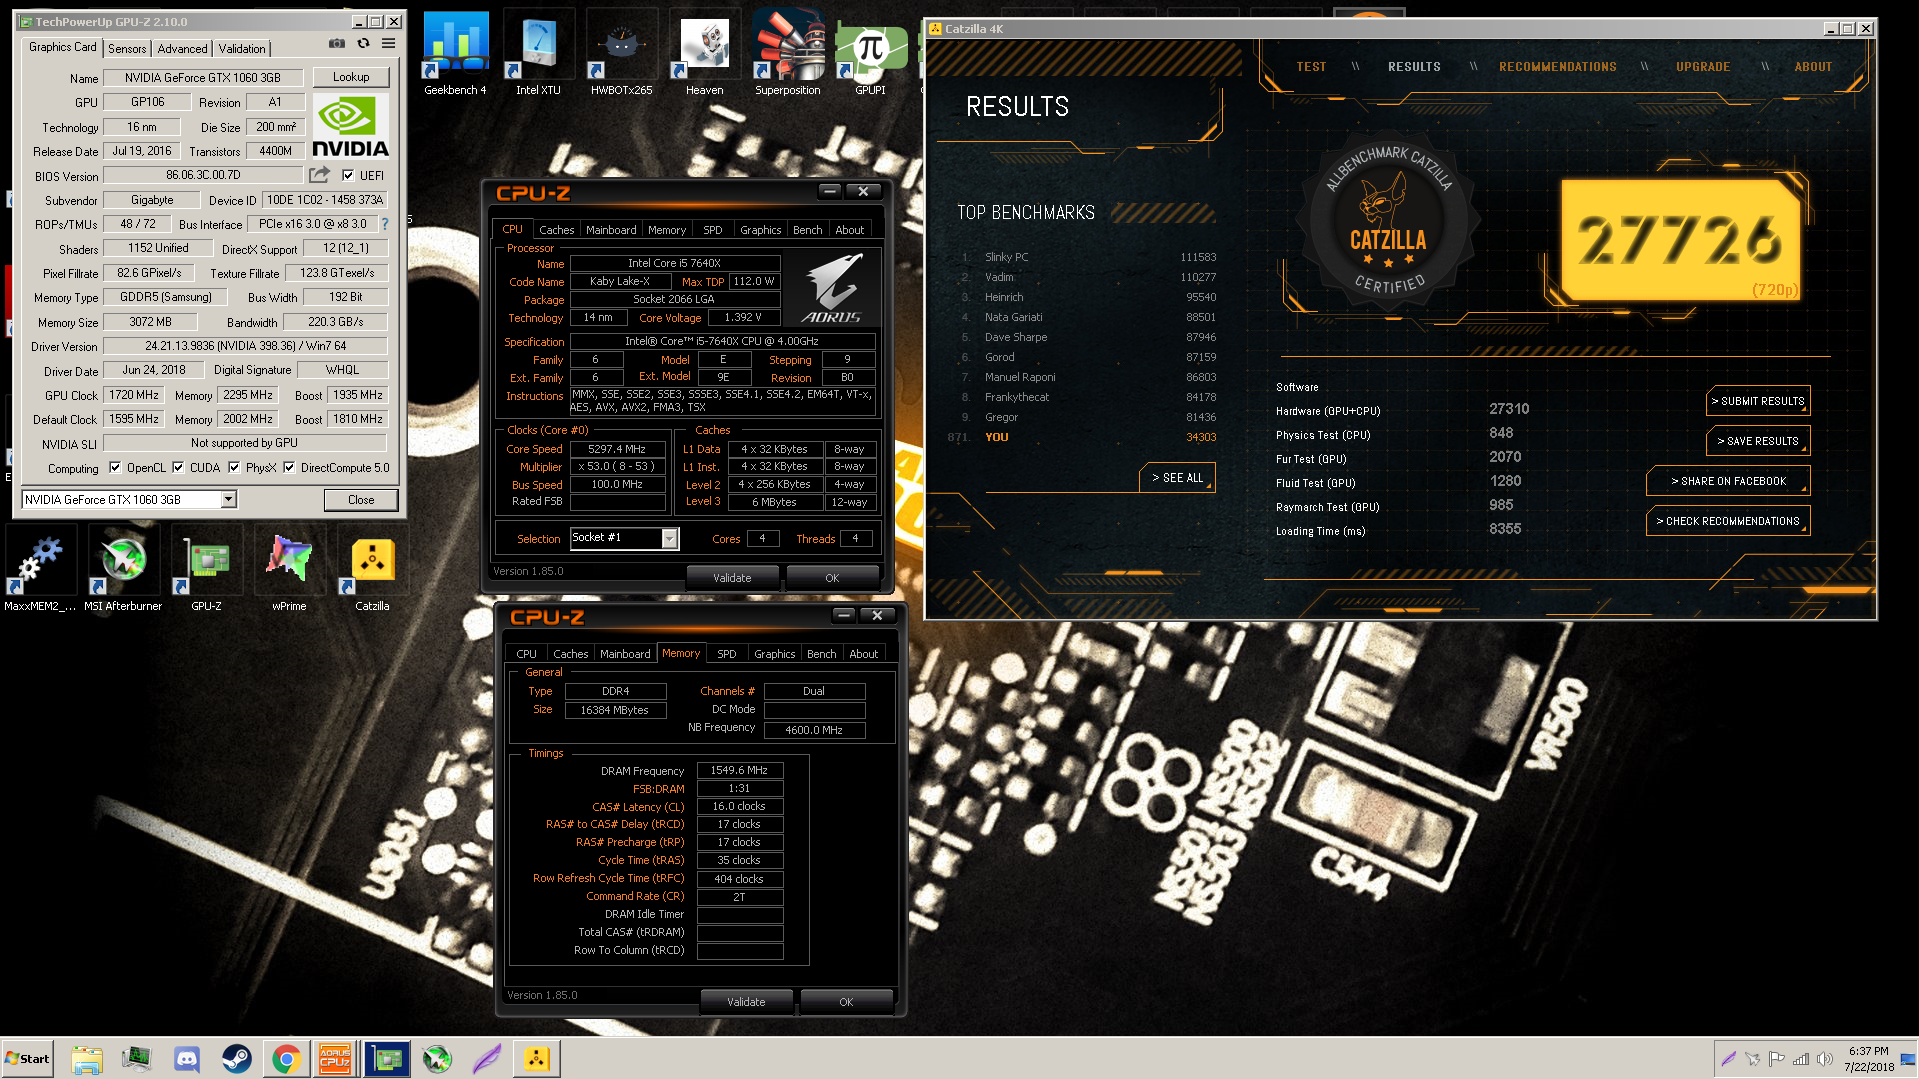This screenshot has height=1079, width=1919.
Task: Open the Superposition desktop shortcut
Action: [x=787, y=52]
